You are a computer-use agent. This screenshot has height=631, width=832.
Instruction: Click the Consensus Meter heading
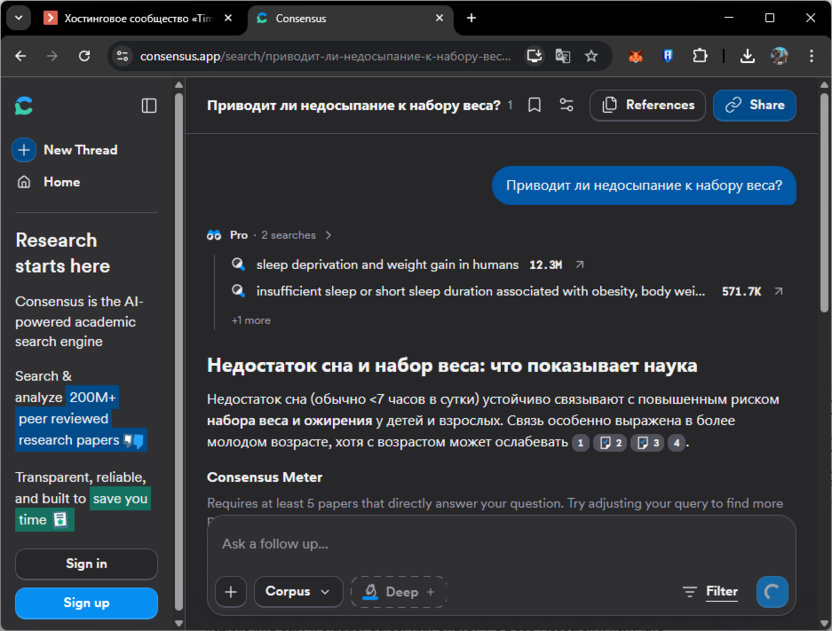point(264,477)
